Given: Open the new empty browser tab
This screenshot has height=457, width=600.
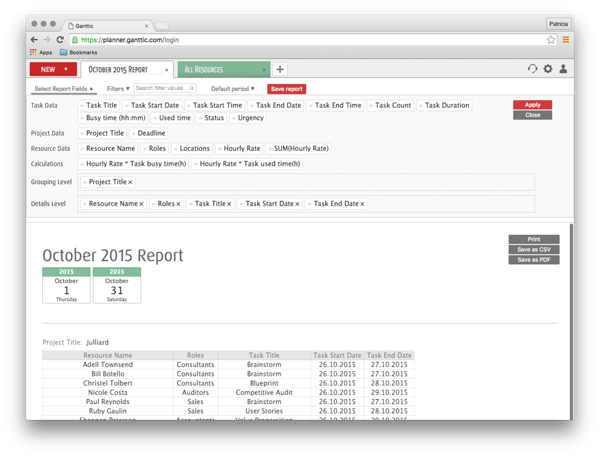Looking at the screenshot, I should click(161, 26).
